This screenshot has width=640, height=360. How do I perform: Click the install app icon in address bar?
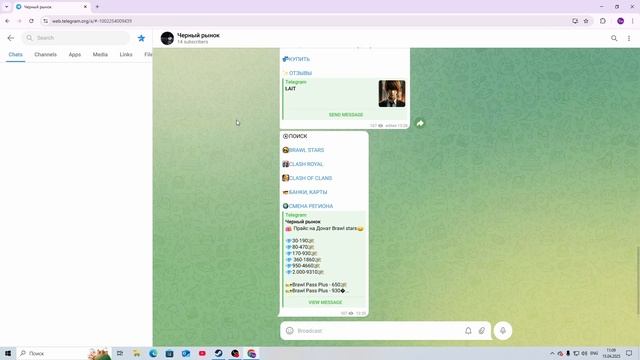575,21
